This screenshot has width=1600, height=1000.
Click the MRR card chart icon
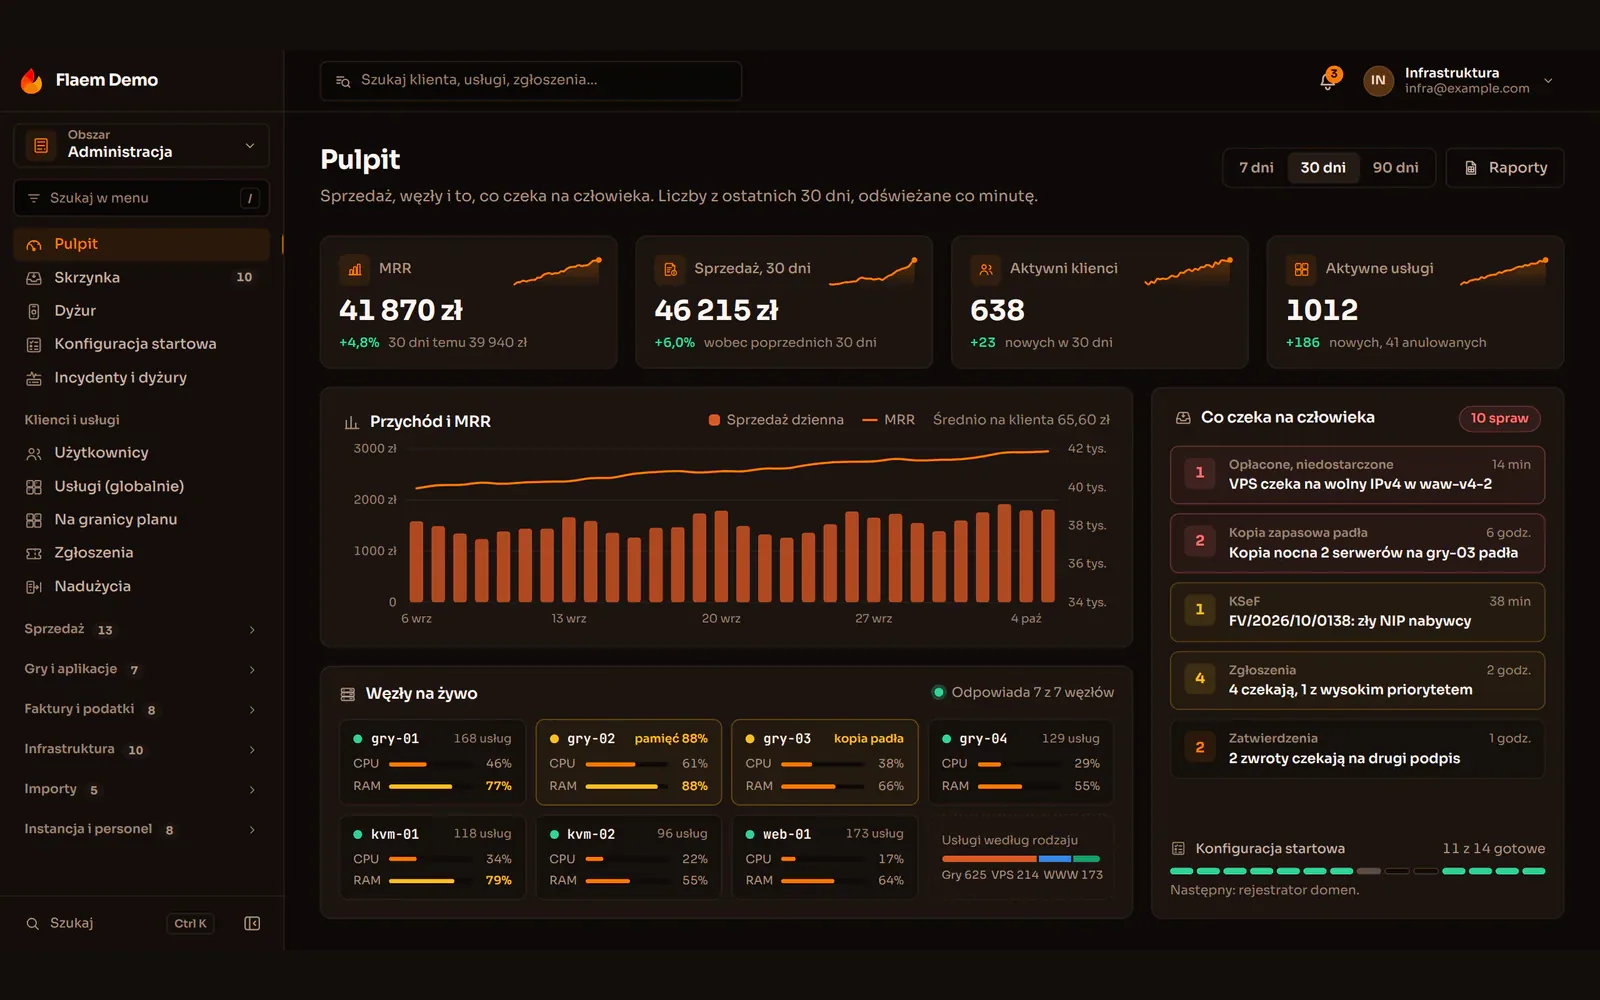[355, 269]
